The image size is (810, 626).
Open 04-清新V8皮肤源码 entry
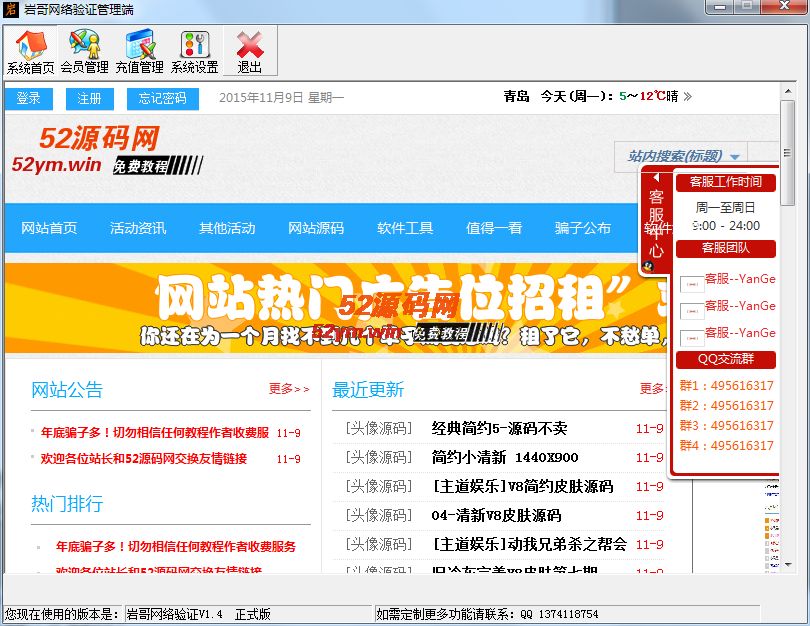pos(496,515)
